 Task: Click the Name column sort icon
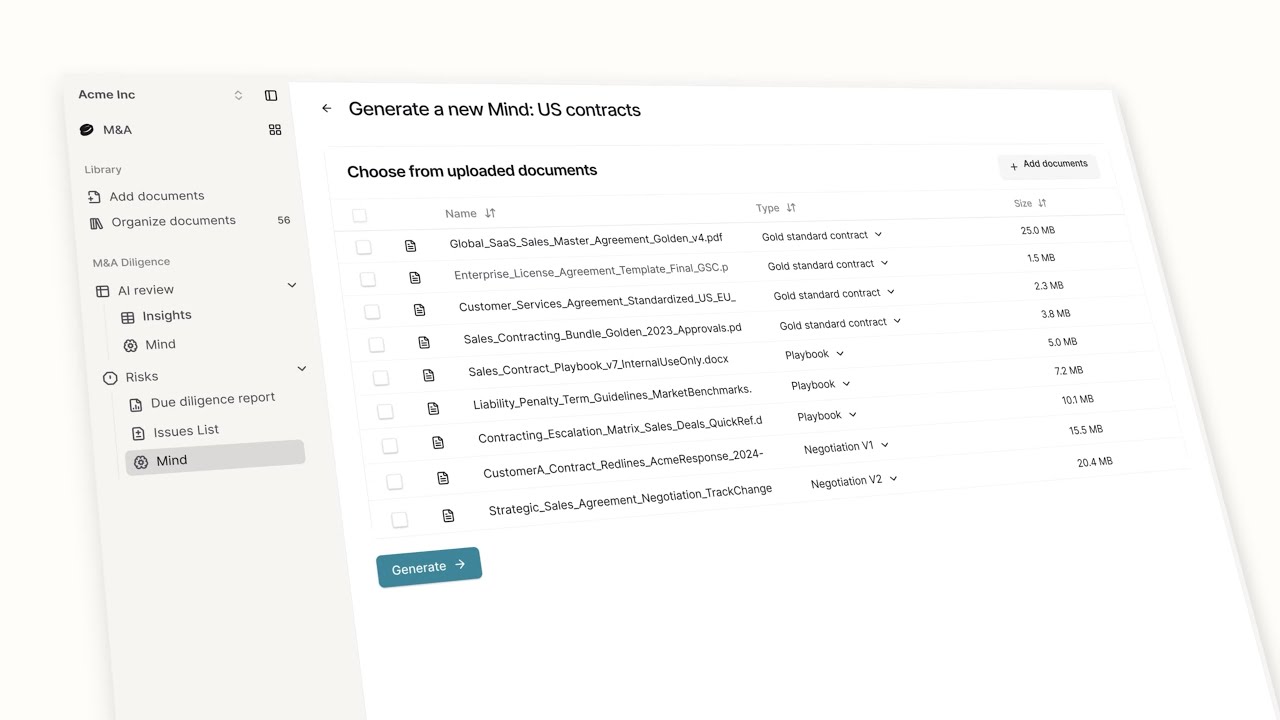[490, 213]
